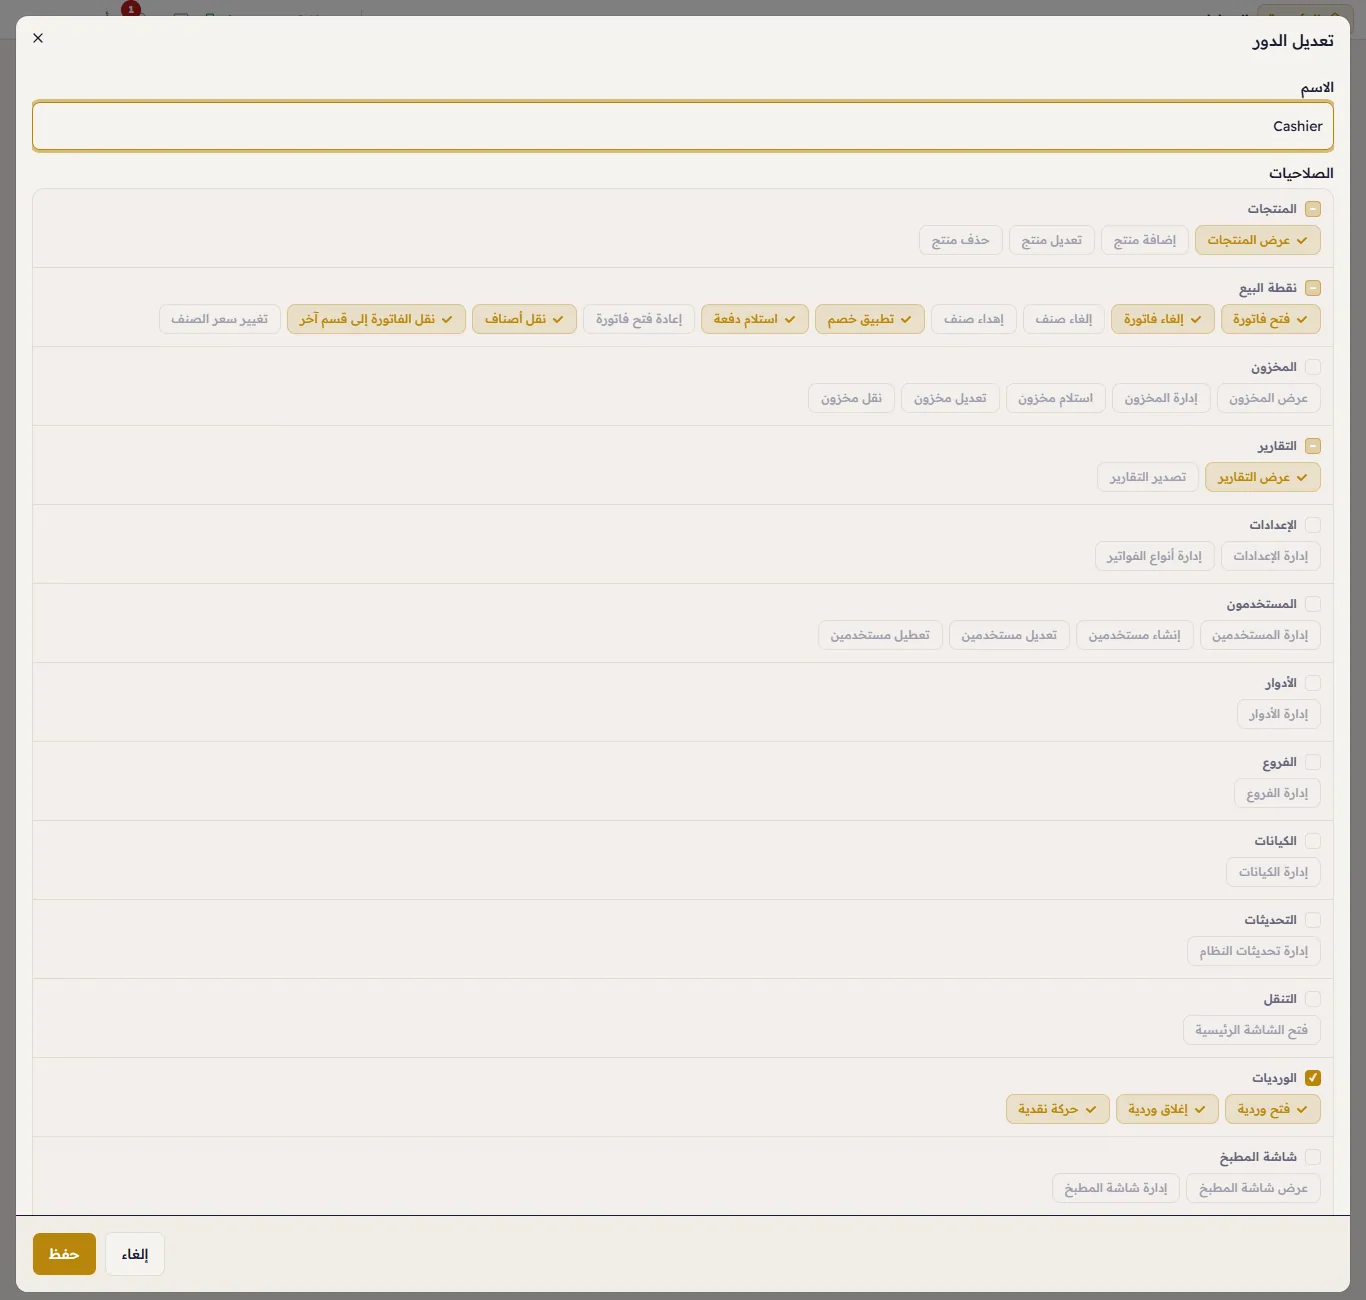
Task: Enable the إلغاء صنف permission
Action: pyautogui.click(x=1064, y=319)
